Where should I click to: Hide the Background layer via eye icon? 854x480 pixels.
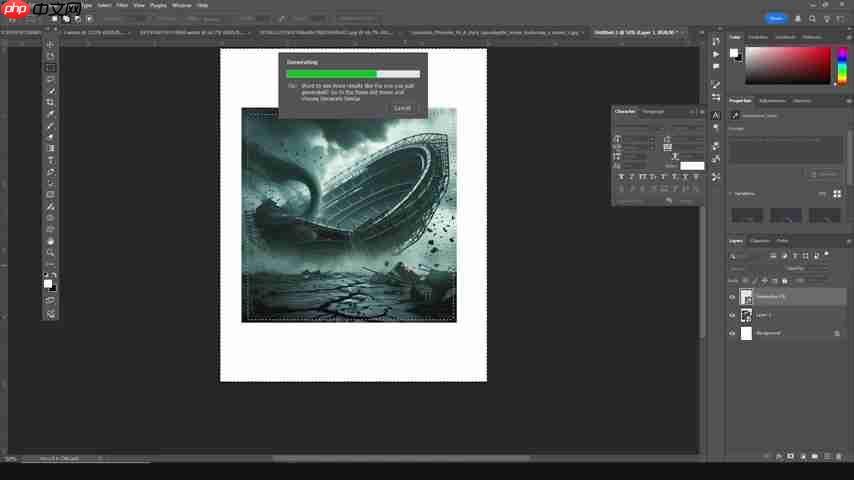(x=732, y=333)
